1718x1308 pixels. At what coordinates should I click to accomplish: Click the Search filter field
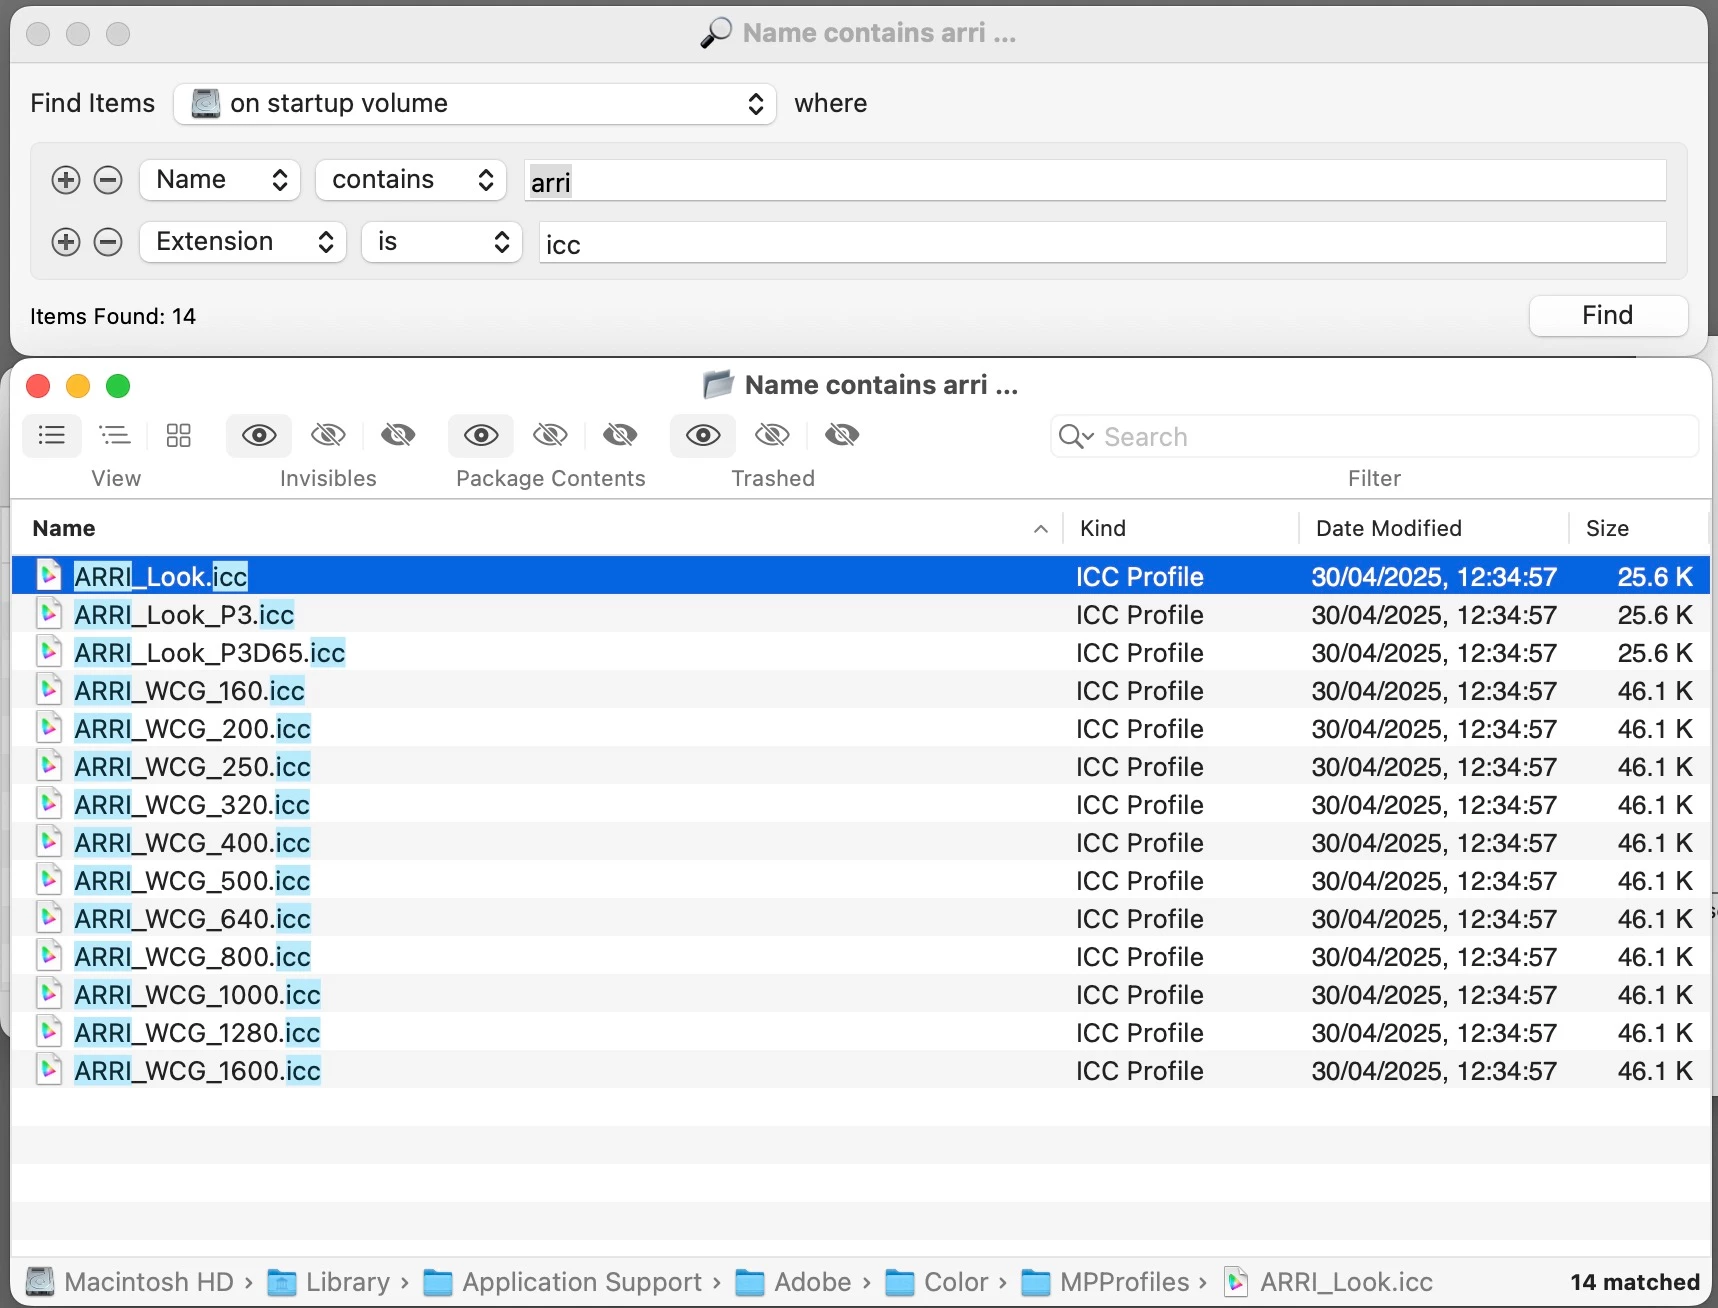[x=1374, y=437]
